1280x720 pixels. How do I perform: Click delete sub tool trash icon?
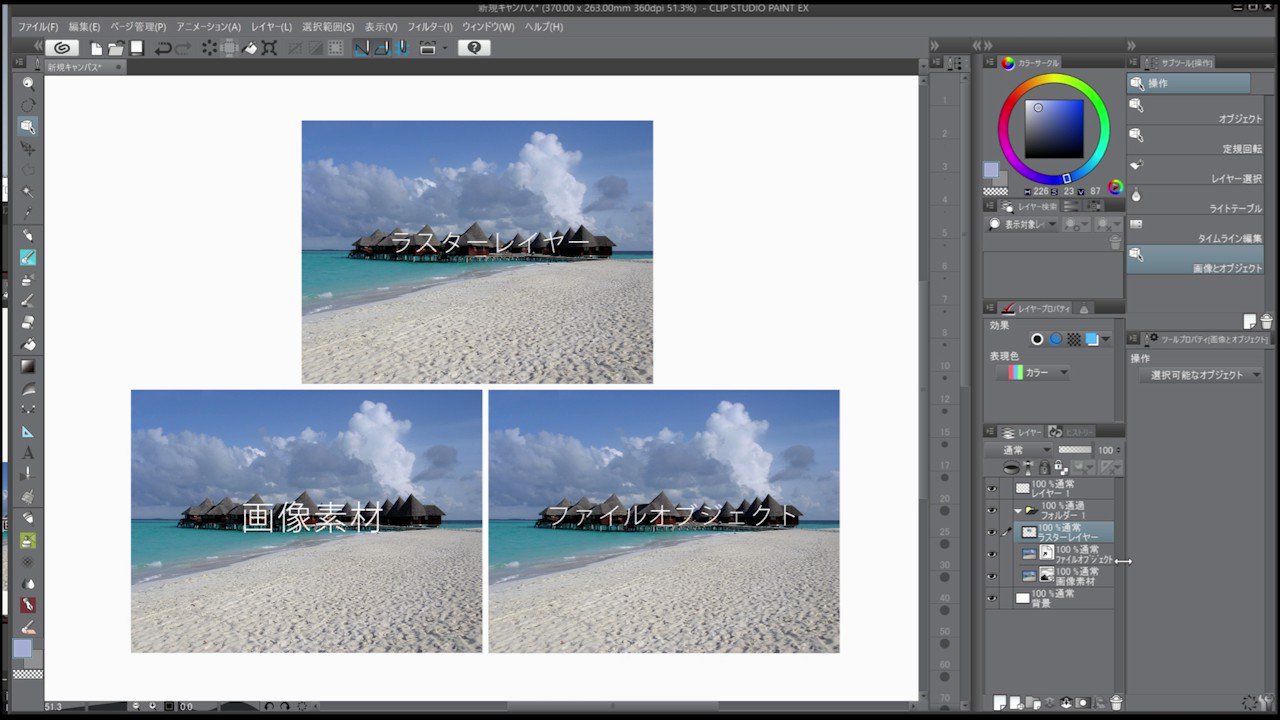pyautogui.click(x=1266, y=321)
